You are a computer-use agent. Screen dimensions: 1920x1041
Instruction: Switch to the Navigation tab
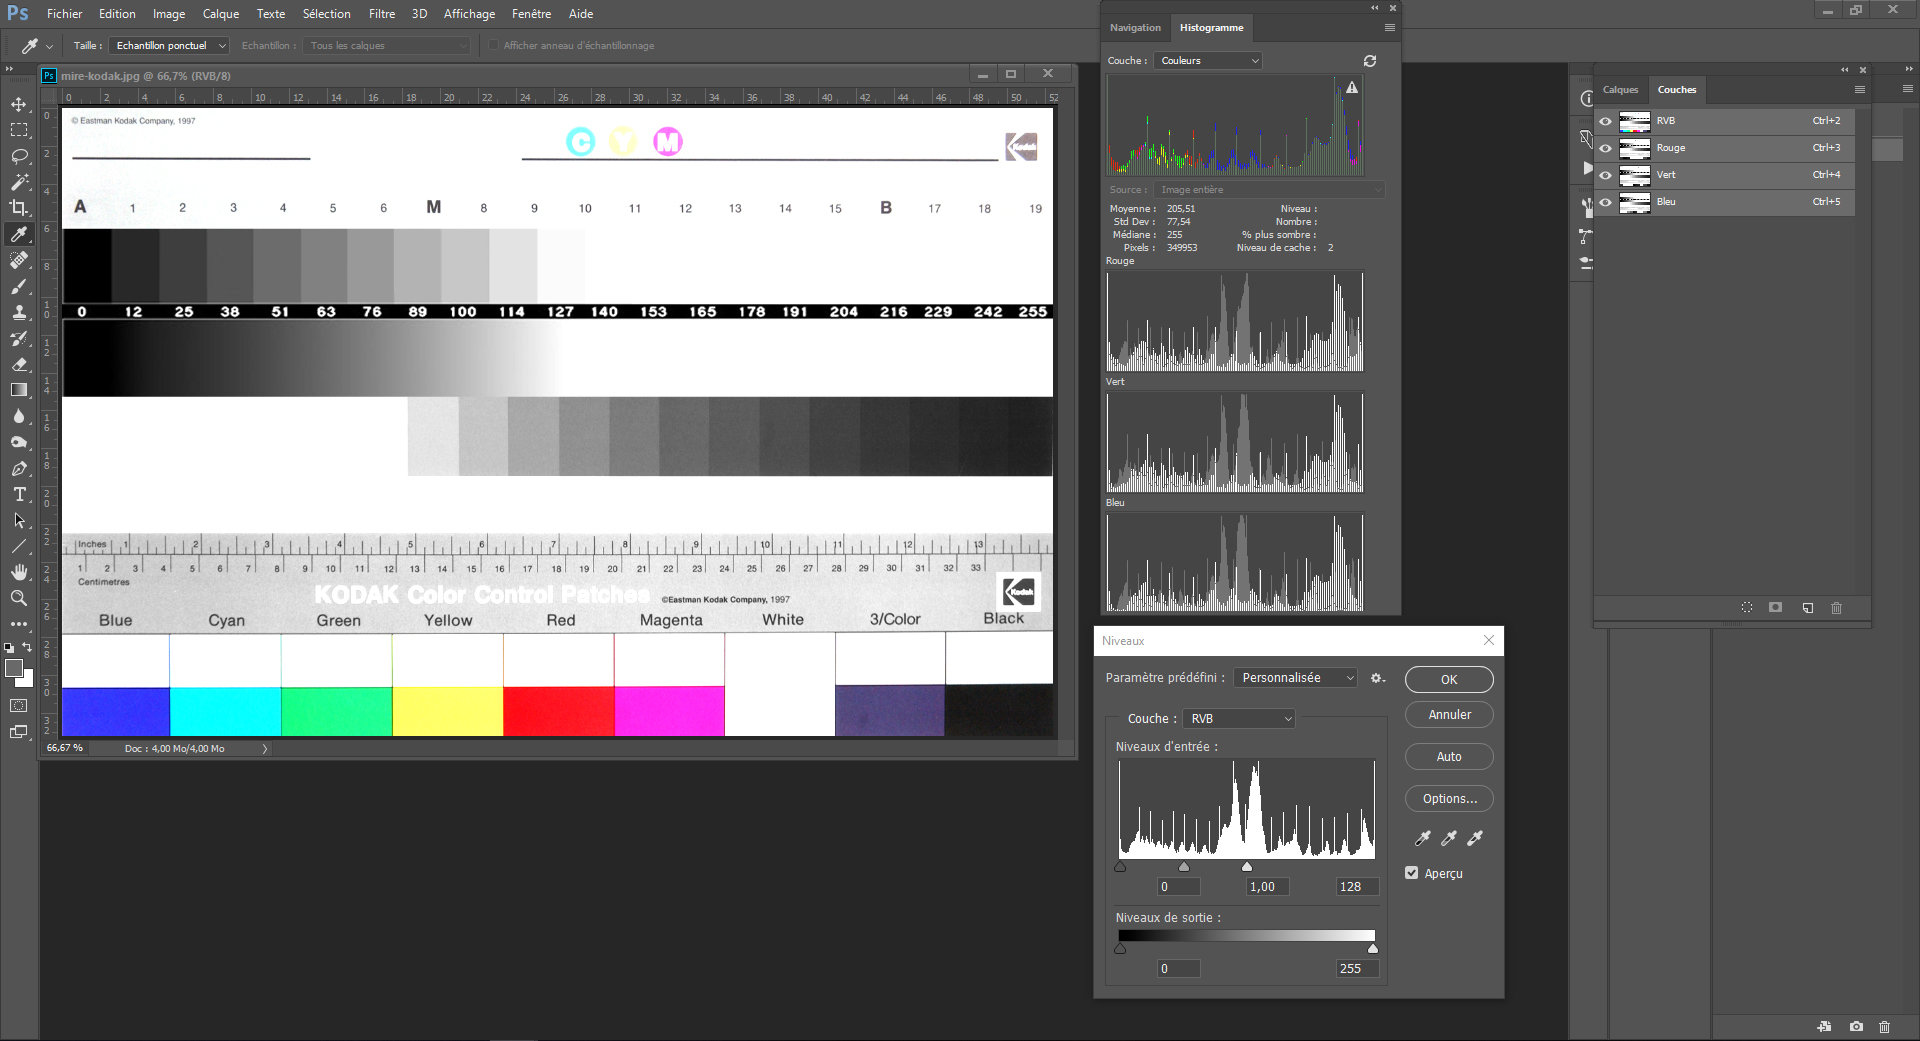pyautogui.click(x=1135, y=28)
